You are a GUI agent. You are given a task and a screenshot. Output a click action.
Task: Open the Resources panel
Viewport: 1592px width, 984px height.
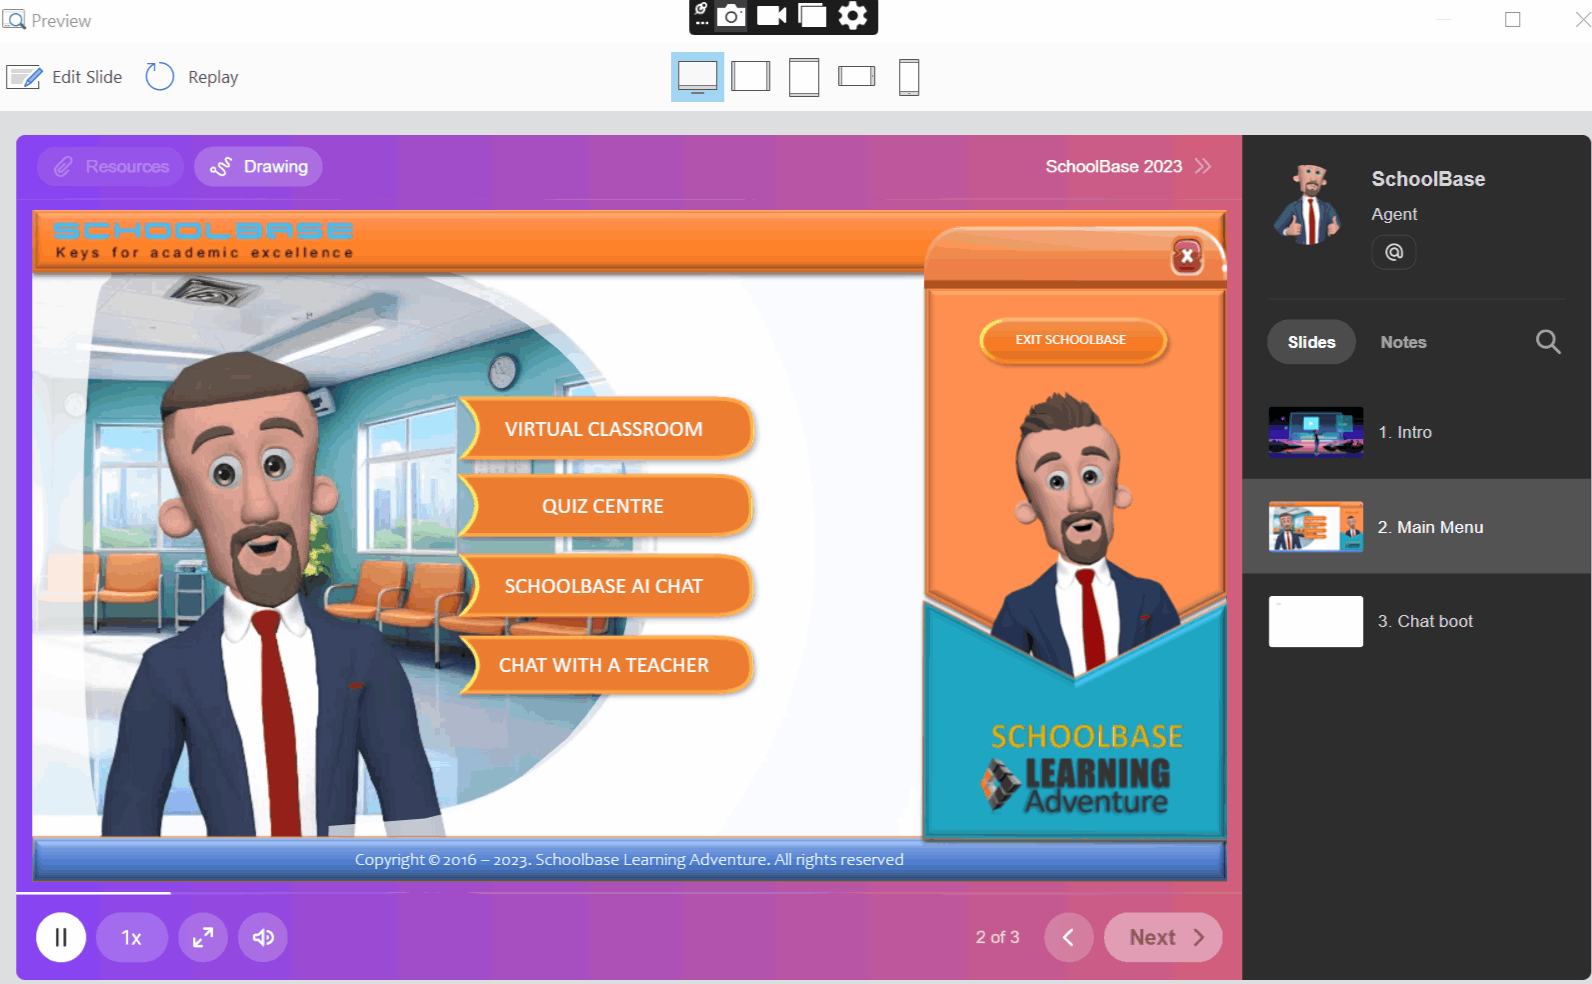click(x=111, y=166)
